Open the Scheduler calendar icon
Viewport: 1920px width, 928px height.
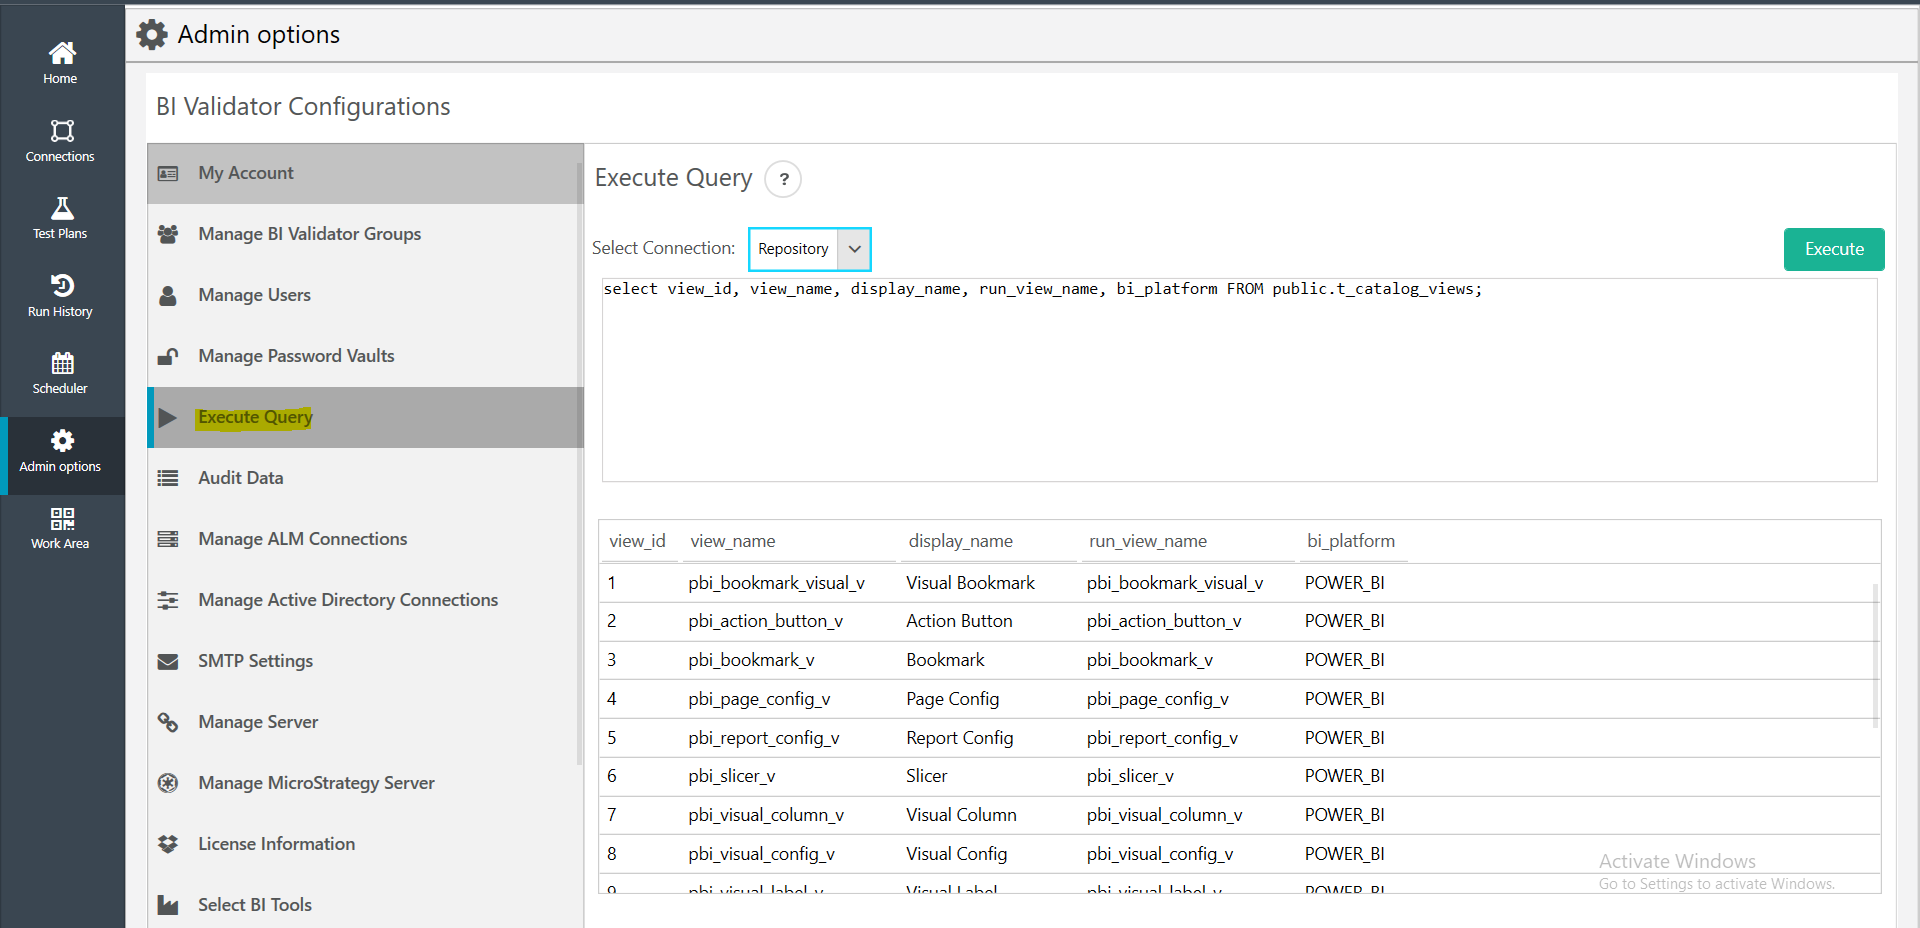pyautogui.click(x=62, y=363)
